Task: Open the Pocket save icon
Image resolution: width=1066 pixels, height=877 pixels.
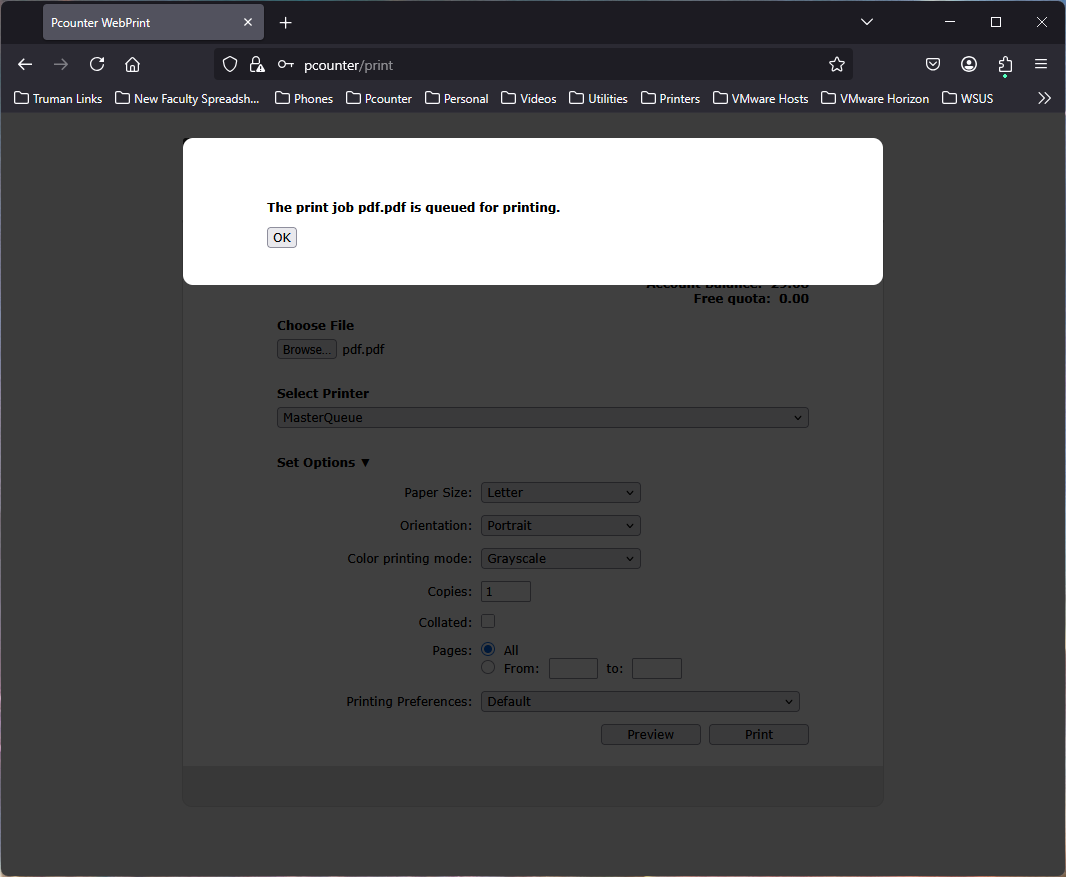Action: coord(933,65)
